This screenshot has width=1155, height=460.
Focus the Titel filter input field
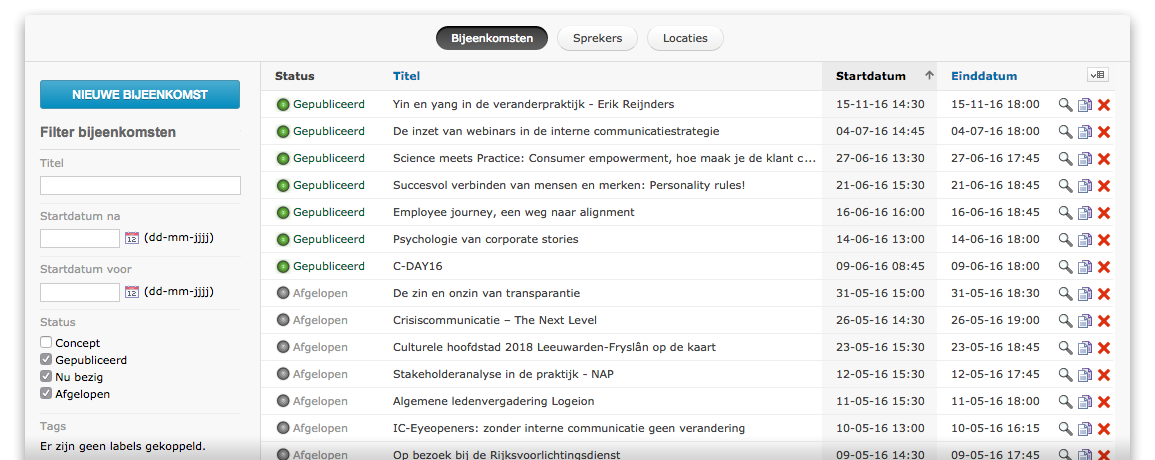[140, 185]
